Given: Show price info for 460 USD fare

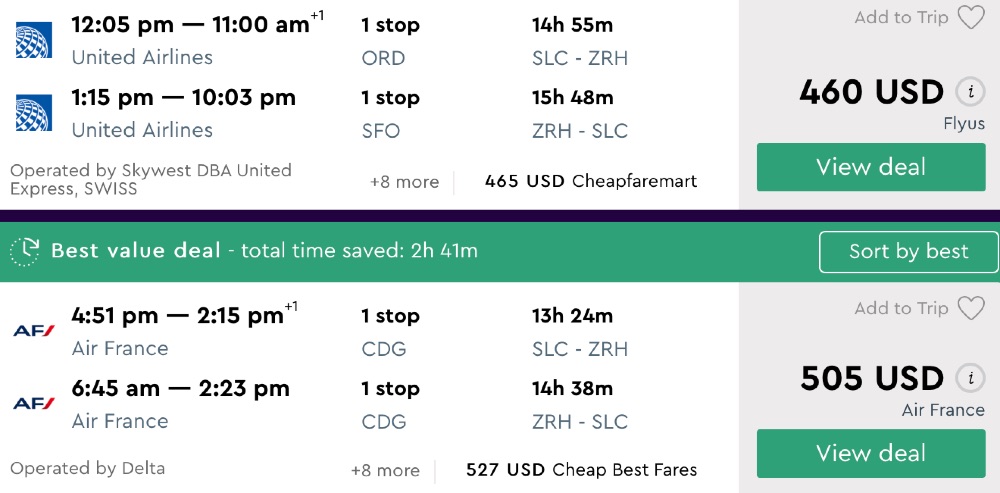Looking at the screenshot, I should 969,92.
